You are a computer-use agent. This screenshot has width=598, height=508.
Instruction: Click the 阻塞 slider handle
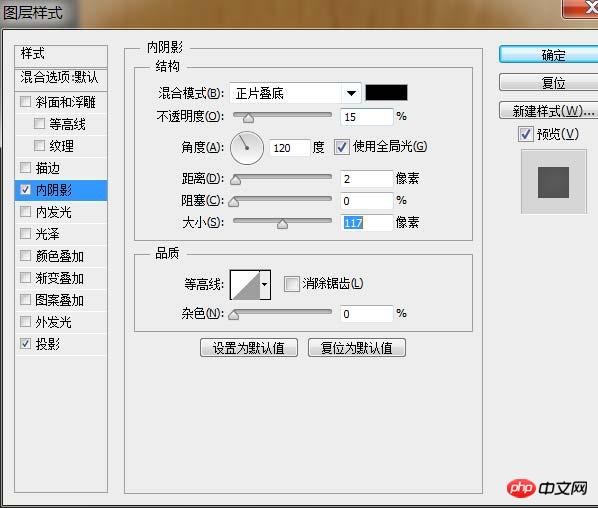coord(233,202)
